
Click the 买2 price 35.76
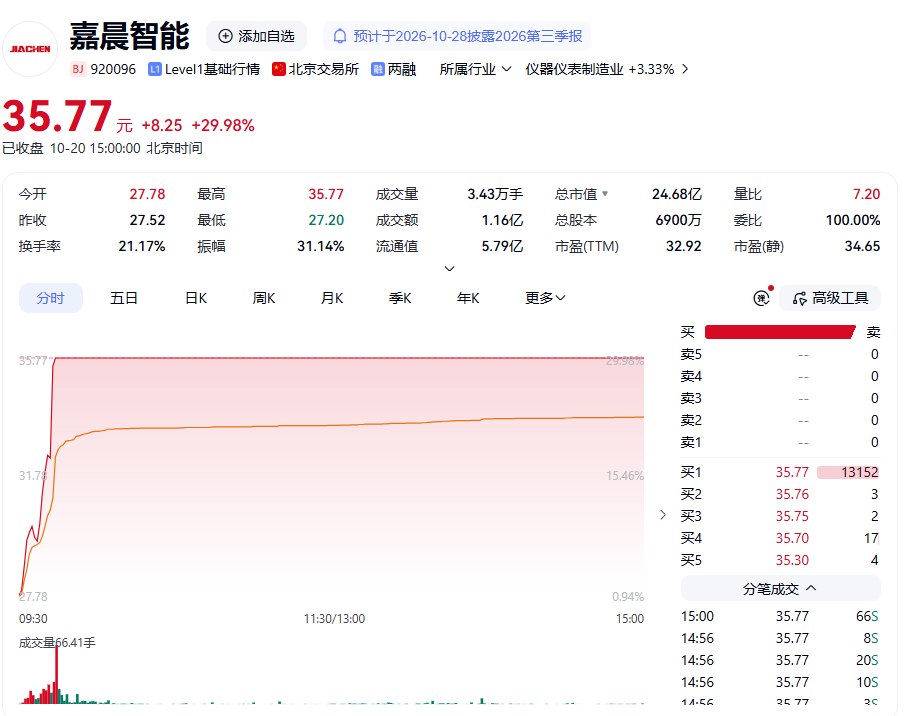[792, 494]
